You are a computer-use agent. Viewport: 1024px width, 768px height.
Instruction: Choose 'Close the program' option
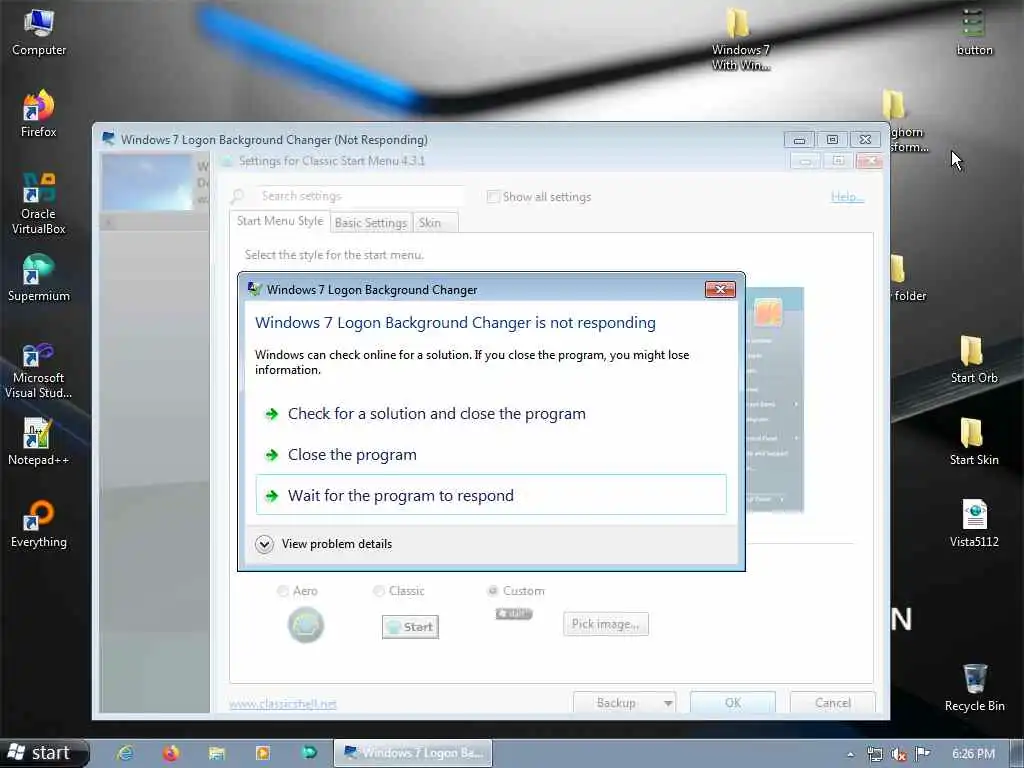491,455
